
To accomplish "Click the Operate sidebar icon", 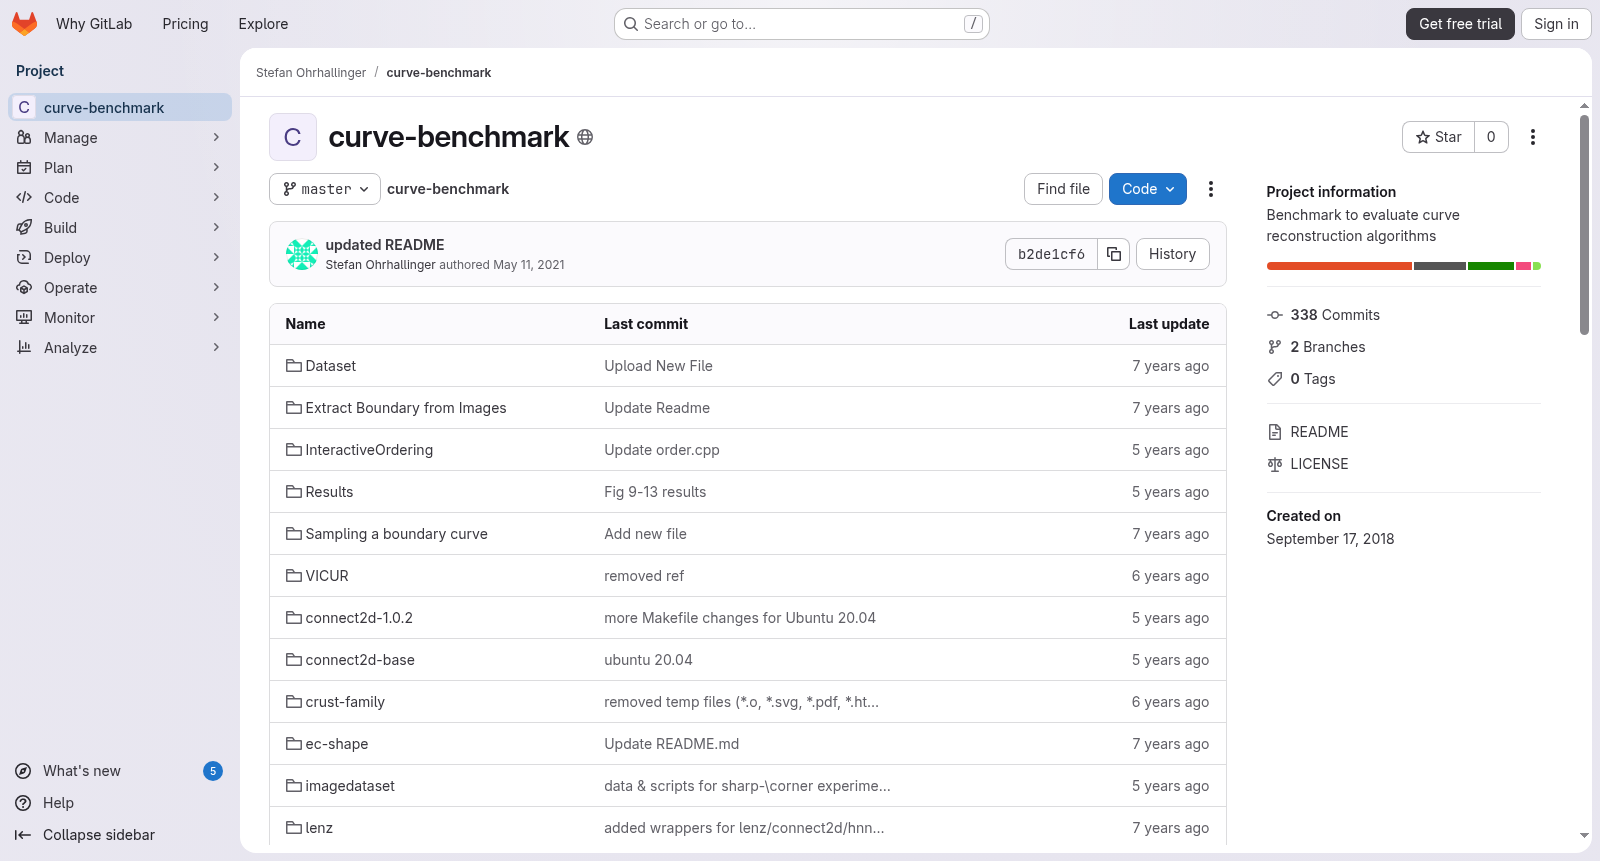I will coord(24,288).
